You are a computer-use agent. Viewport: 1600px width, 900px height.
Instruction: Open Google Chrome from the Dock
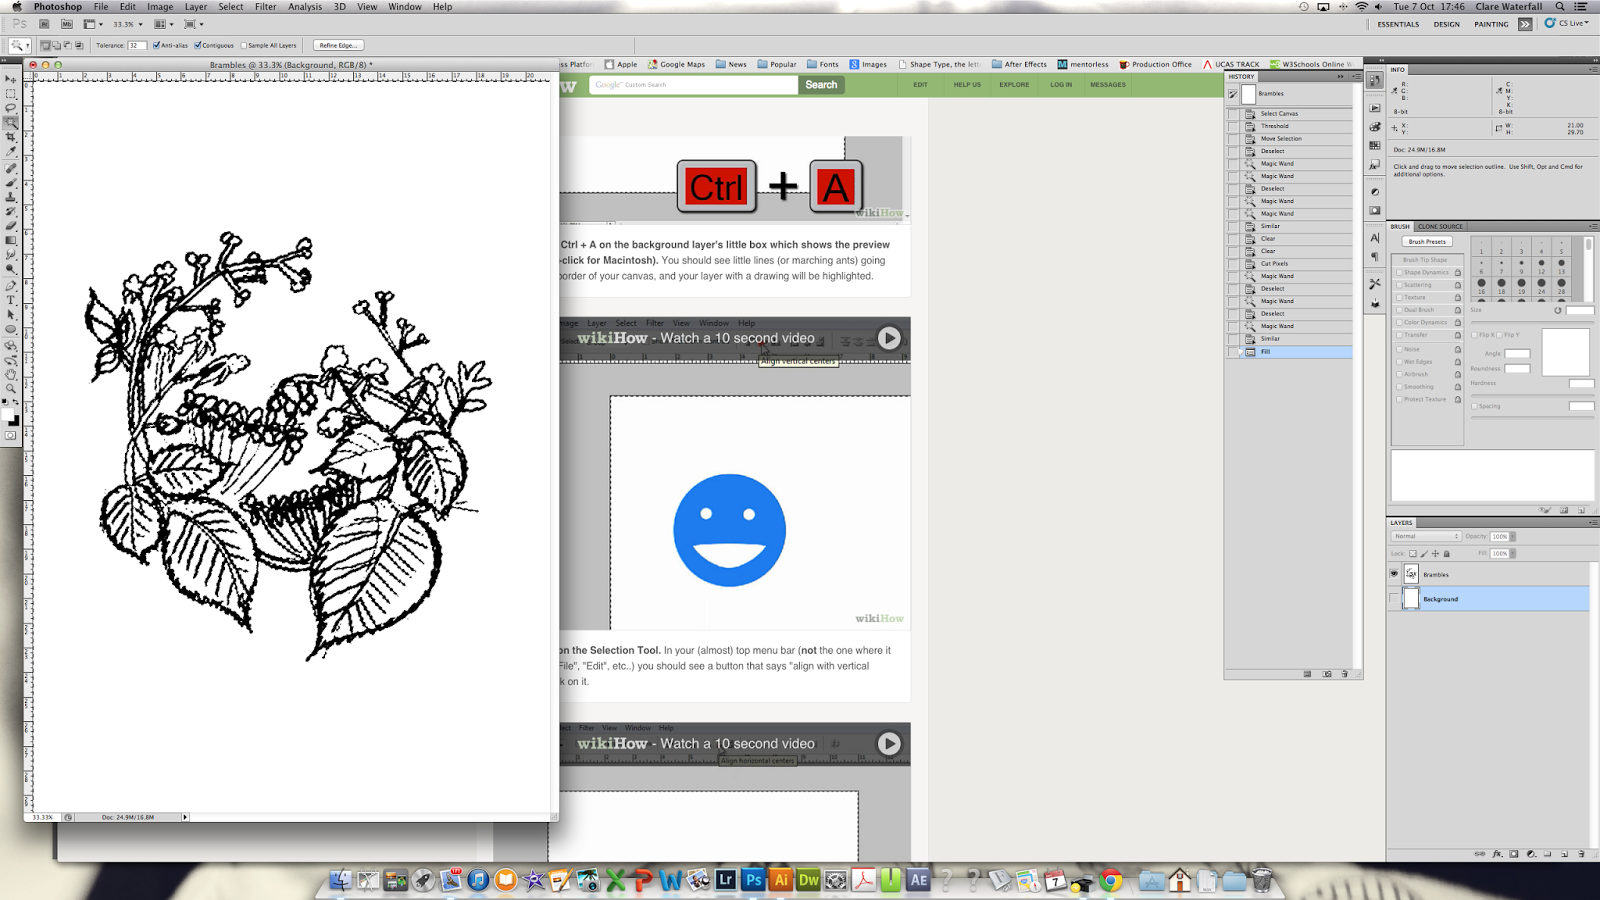(1110, 880)
